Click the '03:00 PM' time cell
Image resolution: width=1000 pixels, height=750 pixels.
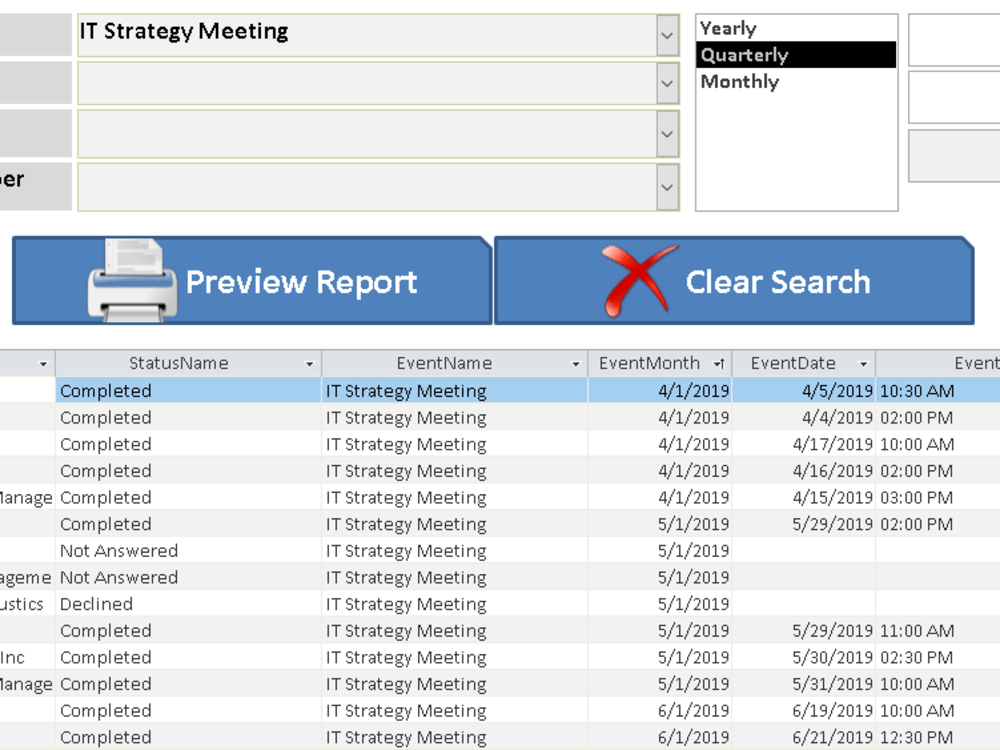[938, 497]
